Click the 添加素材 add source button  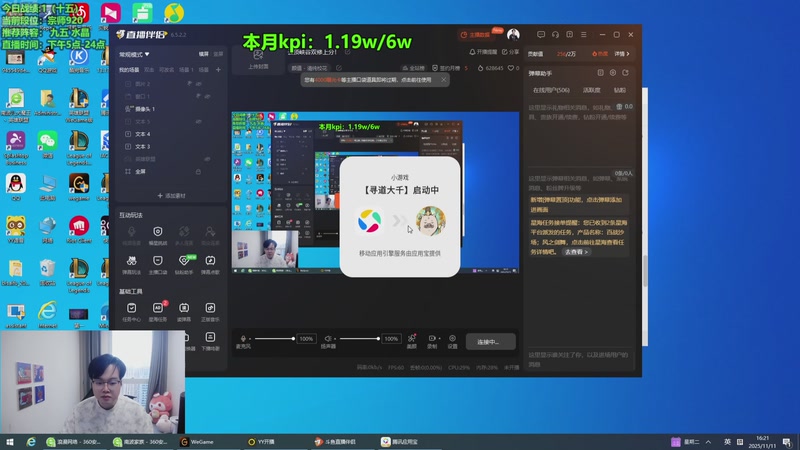[171, 195]
